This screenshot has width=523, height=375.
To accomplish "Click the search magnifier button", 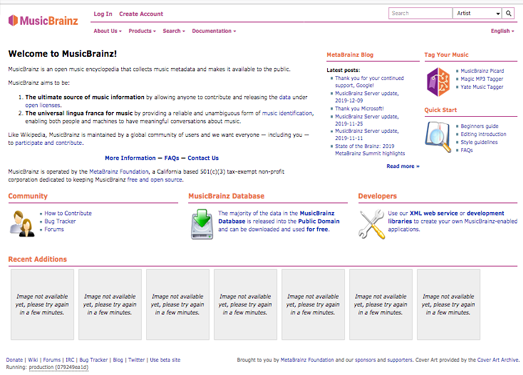I will tap(508, 13).
